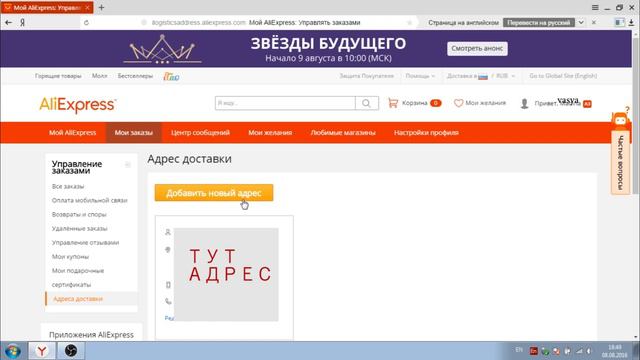640x360 pixels.
Task: Reload the page with the refresh icon
Action: coord(86,23)
